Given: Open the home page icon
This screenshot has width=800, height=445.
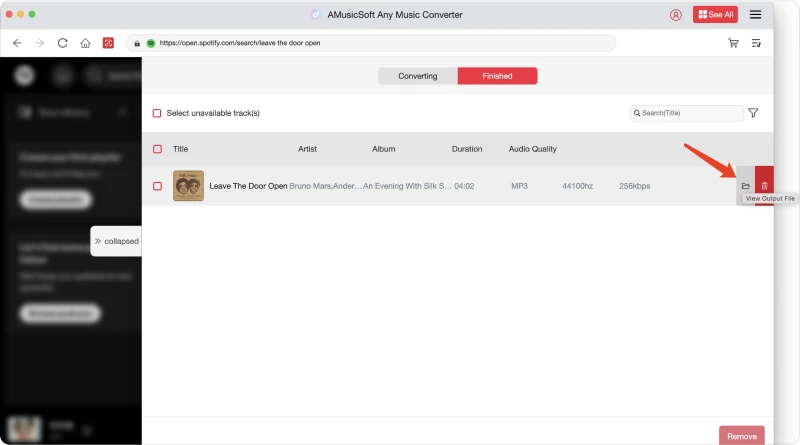Looking at the screenshot, I should pos(85,43).
